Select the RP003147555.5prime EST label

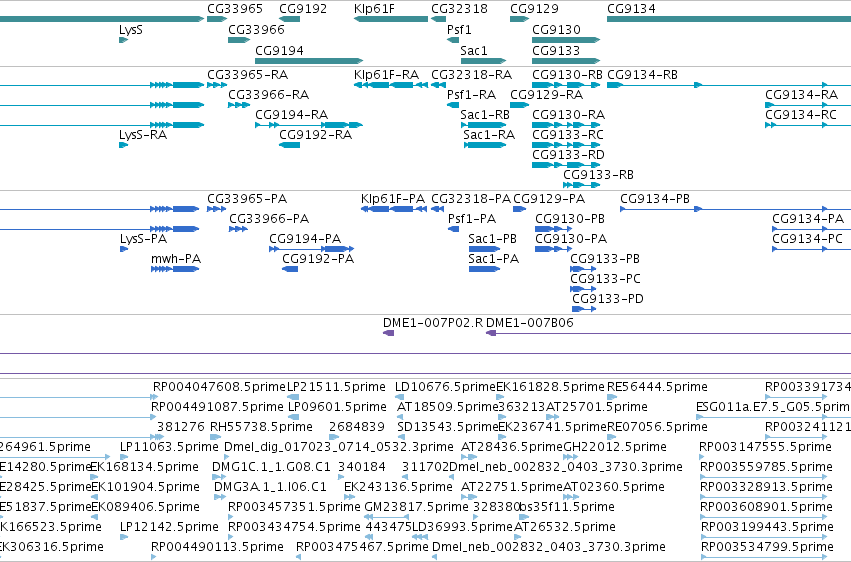(765, 448)
